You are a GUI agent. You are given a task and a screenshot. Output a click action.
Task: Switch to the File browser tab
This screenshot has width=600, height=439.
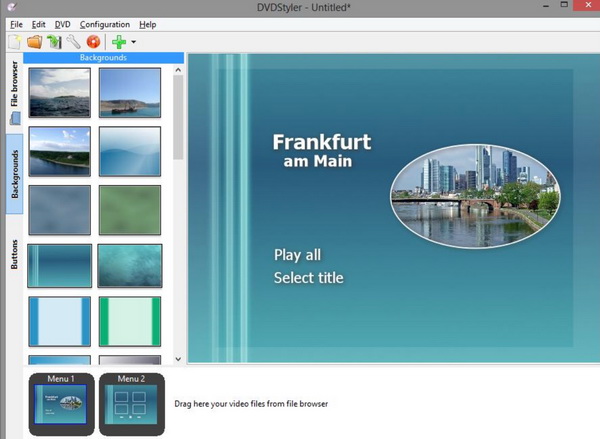[15, 86]
